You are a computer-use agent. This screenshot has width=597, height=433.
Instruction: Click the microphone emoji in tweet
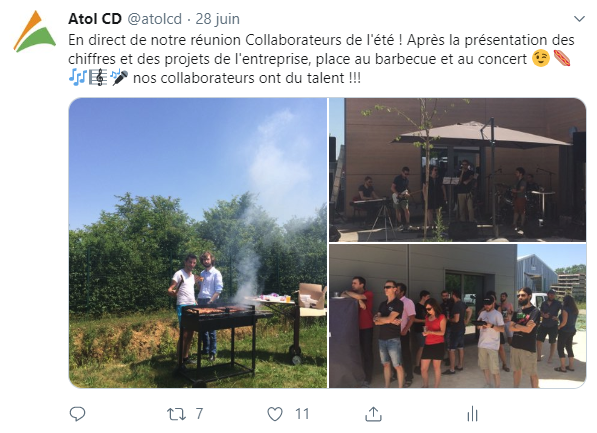[x=119, y=78]
